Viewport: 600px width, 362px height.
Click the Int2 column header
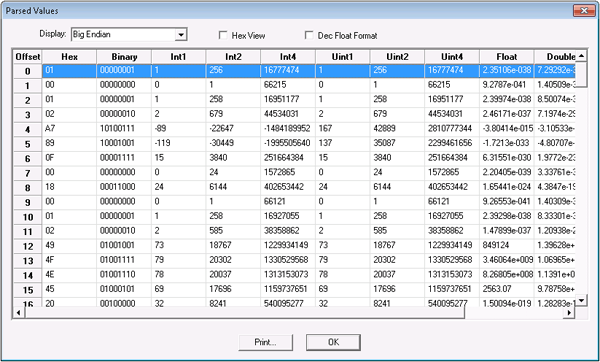(233, 57)
